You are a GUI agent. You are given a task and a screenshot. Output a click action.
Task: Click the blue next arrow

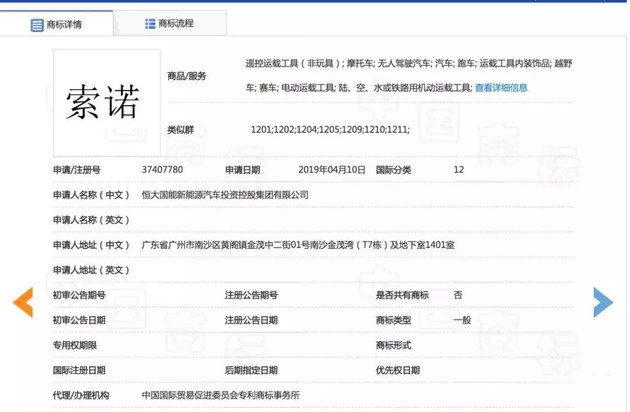point(603,302)
